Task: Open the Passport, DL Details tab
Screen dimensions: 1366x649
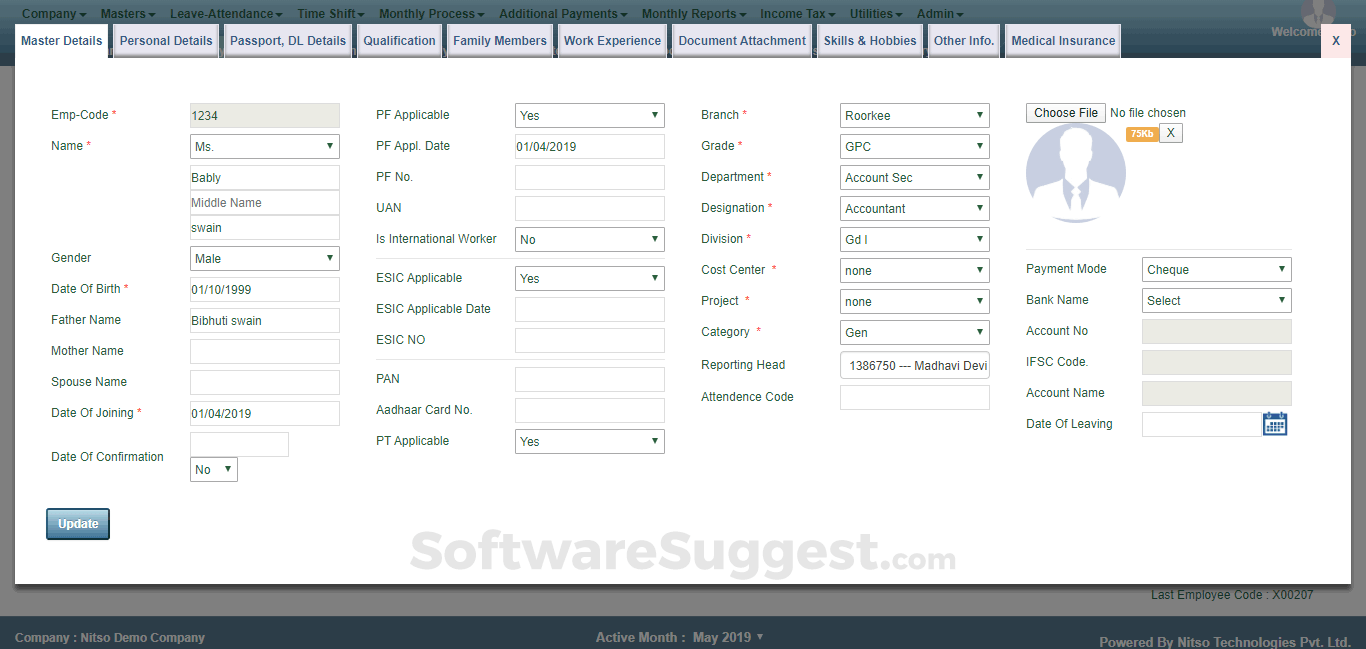Action: click(x=288, y=41)
